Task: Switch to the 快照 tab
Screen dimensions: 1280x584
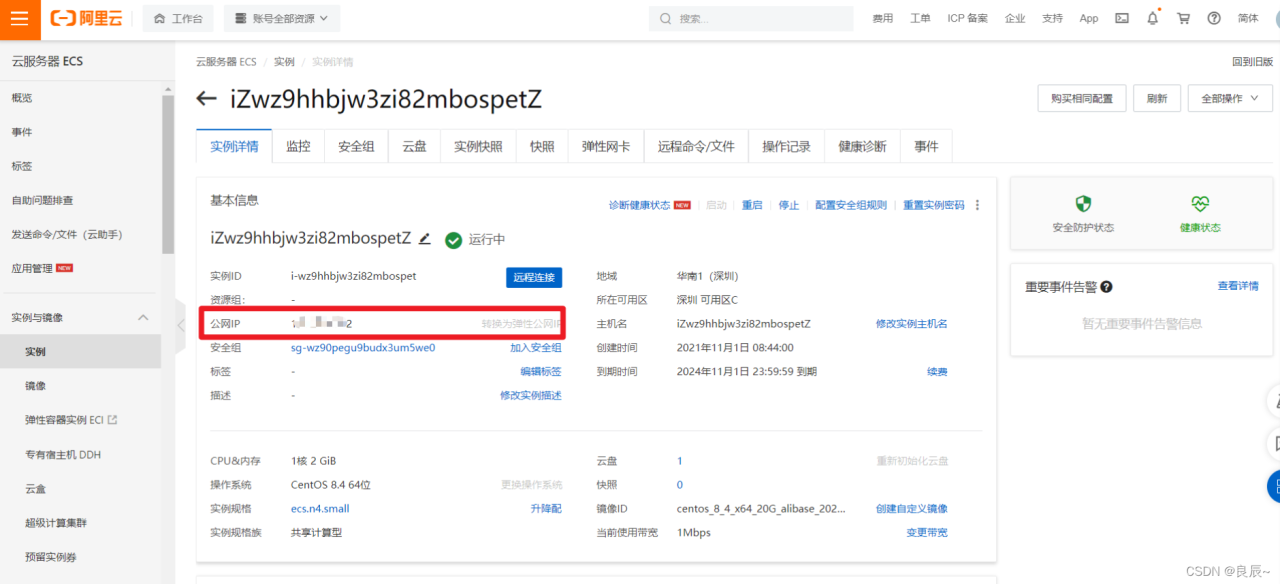Action: [x=542, y=146]
